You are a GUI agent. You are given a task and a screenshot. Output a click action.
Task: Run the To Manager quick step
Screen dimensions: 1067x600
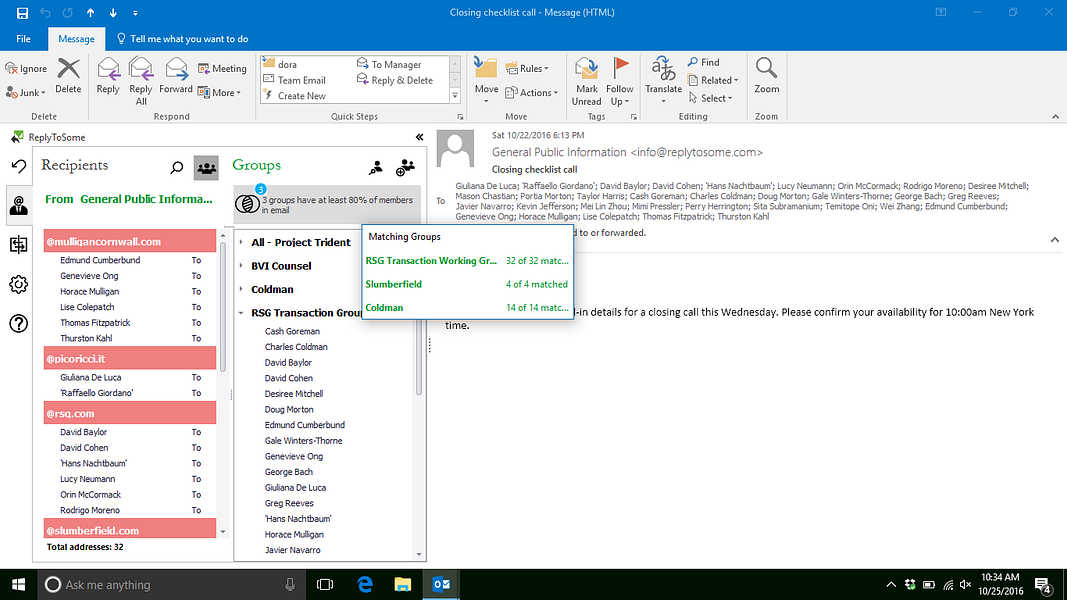[x=389, y=64]
